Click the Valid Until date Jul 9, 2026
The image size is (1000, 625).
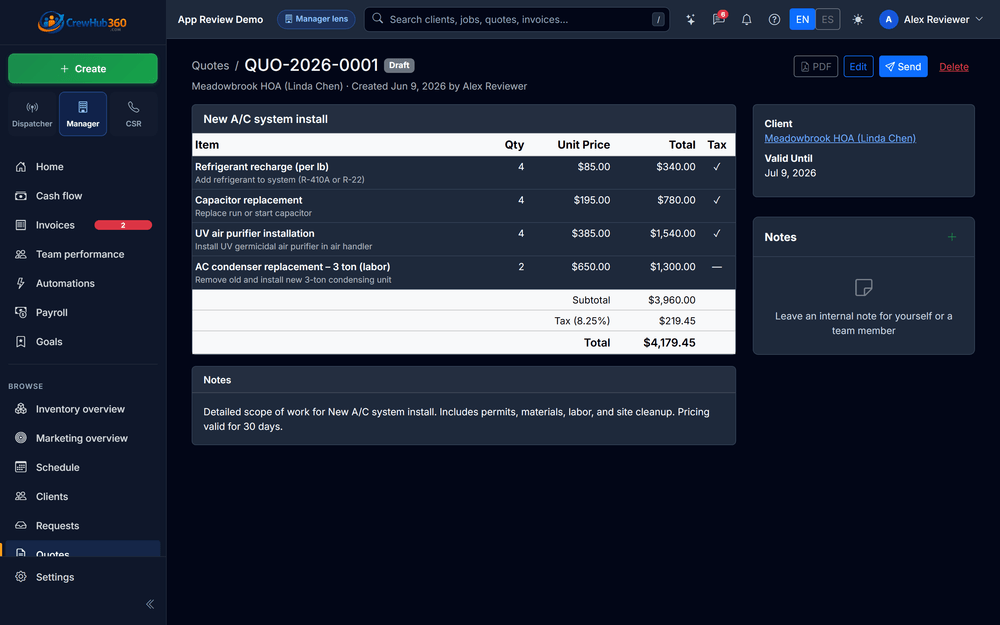790,173
